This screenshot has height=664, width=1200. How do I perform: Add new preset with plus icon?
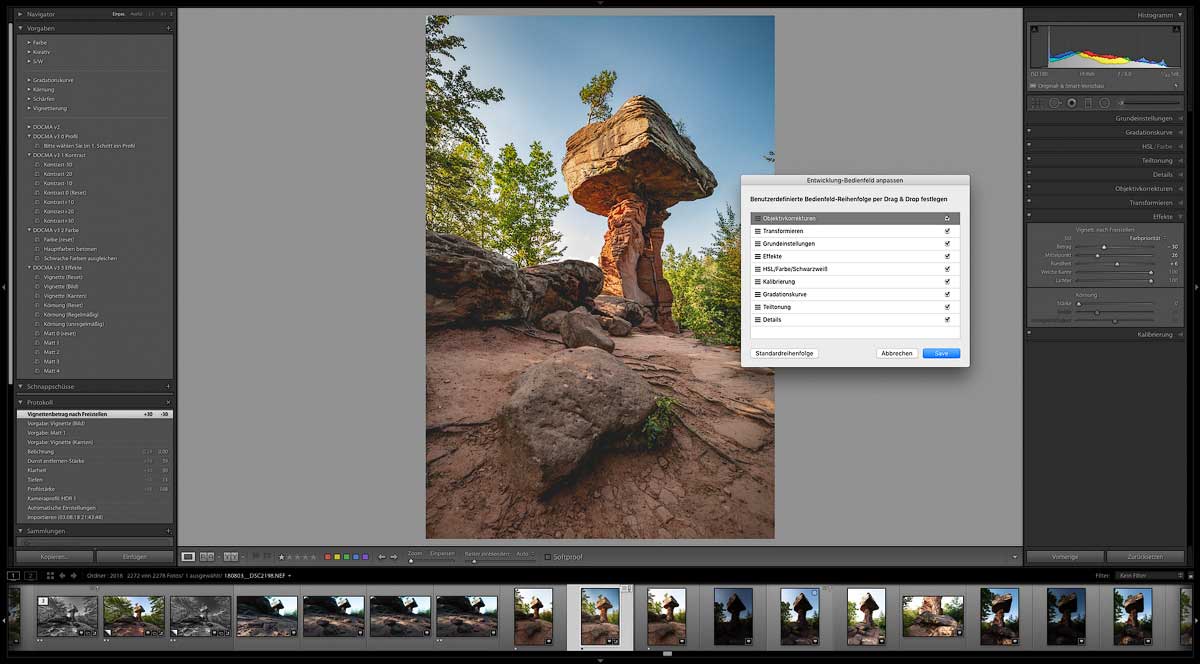pos(168,28)
